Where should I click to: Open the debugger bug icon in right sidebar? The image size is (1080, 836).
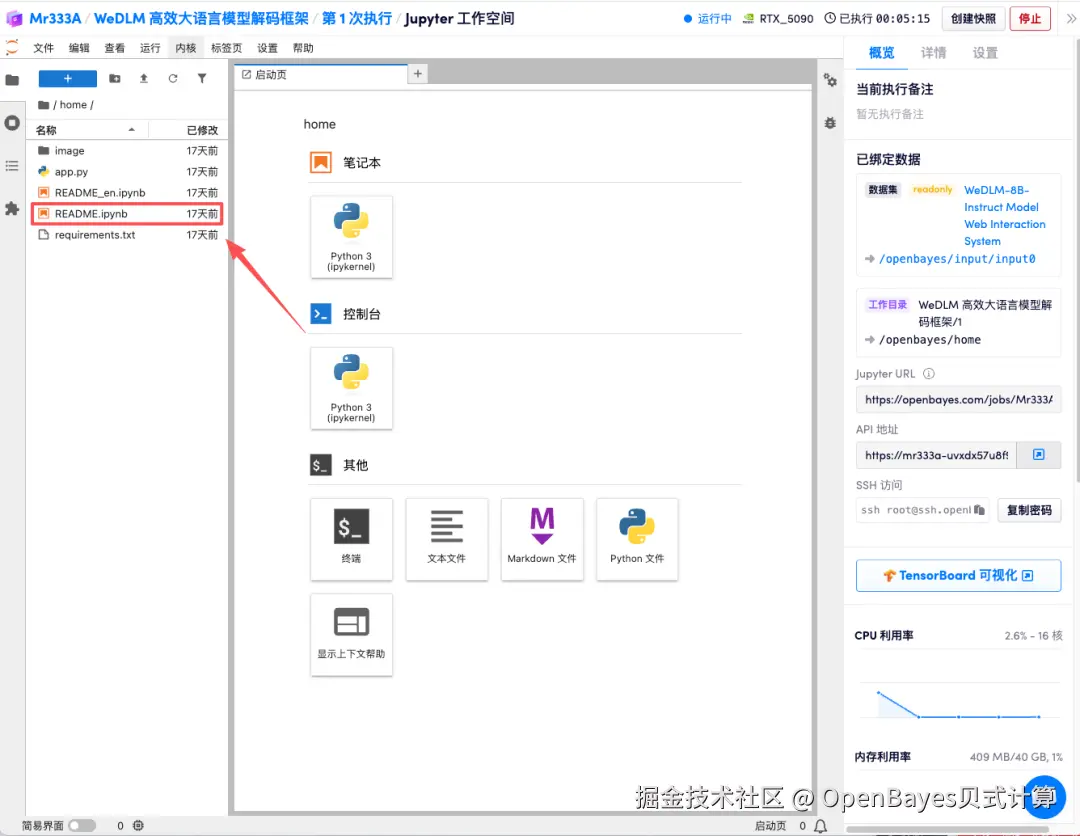830,123
